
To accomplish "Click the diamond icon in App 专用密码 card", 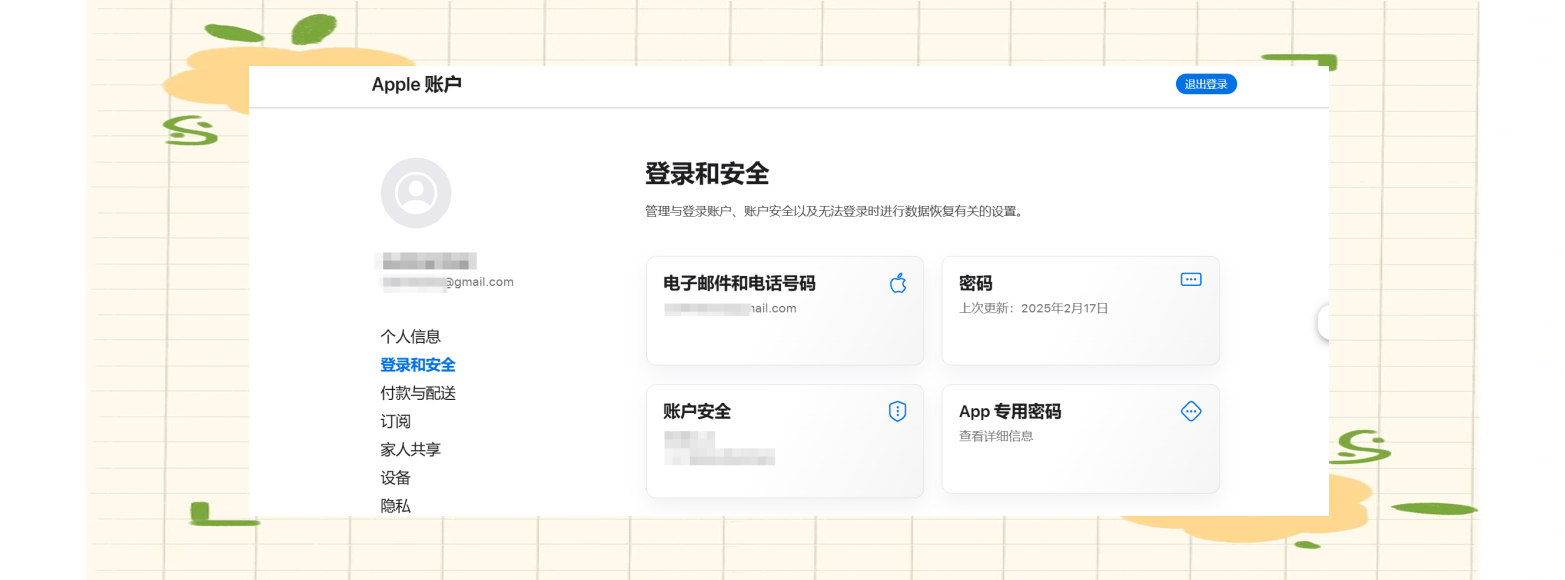I will 1191,411.
